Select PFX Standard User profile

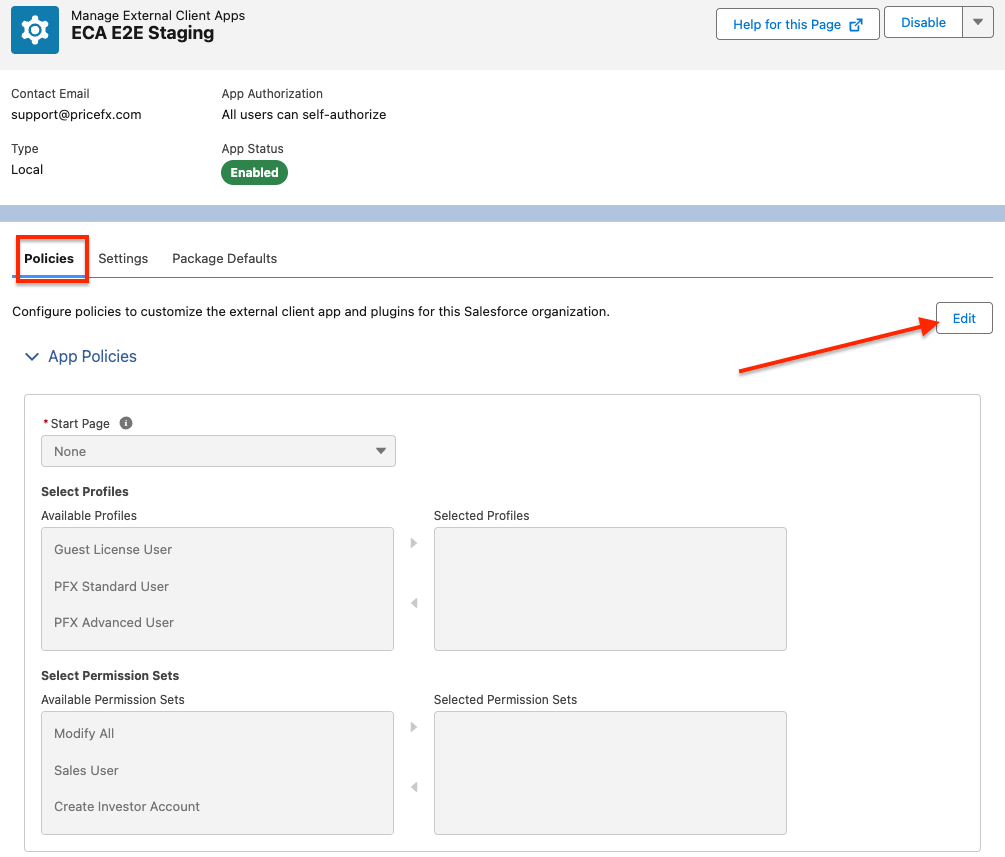111,586
